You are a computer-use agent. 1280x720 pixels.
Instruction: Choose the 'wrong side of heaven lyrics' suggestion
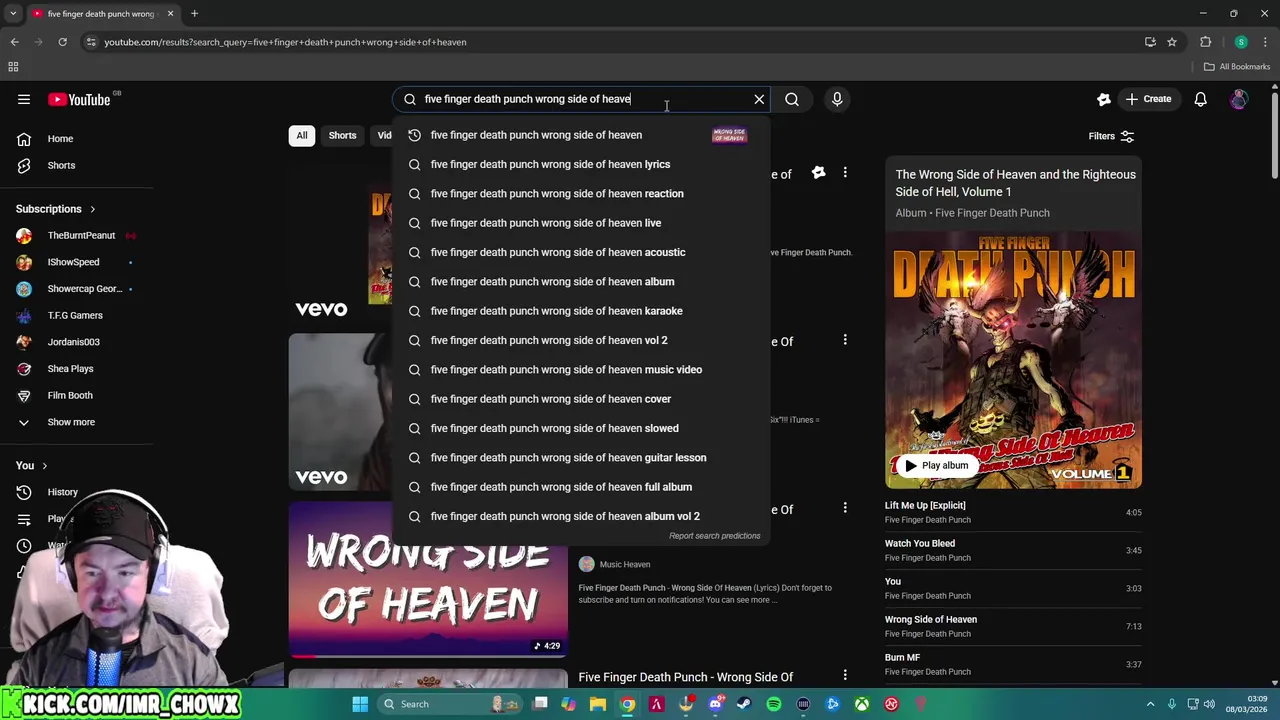pos(581,164)
